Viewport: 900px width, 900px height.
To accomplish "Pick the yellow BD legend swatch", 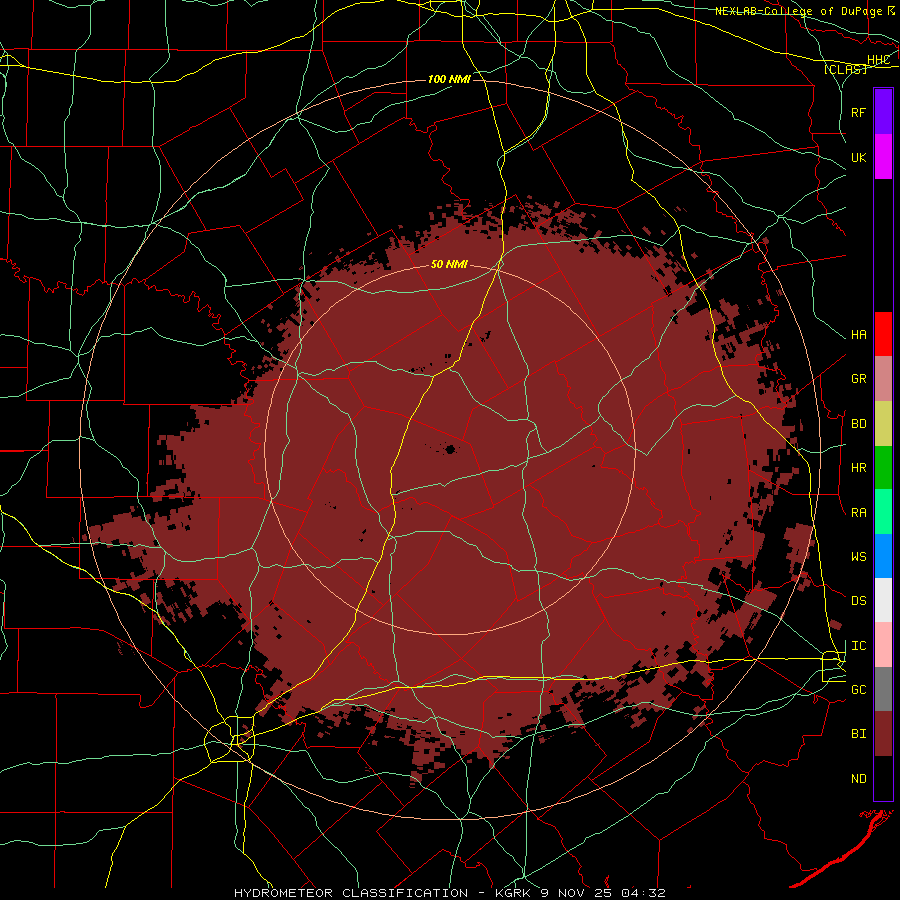I will click(x=883, y=424).
